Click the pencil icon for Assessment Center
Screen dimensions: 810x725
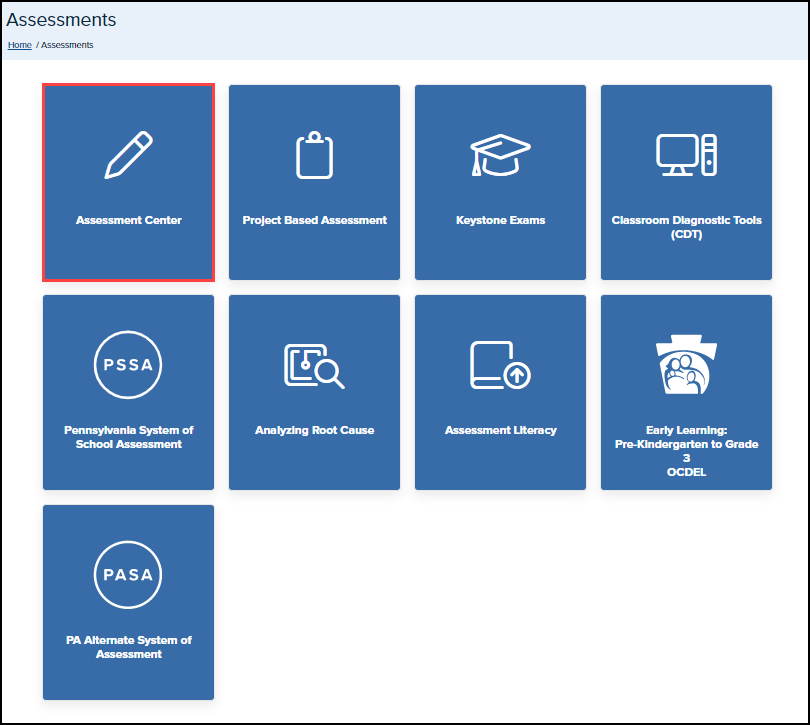(x=129, y=155)
